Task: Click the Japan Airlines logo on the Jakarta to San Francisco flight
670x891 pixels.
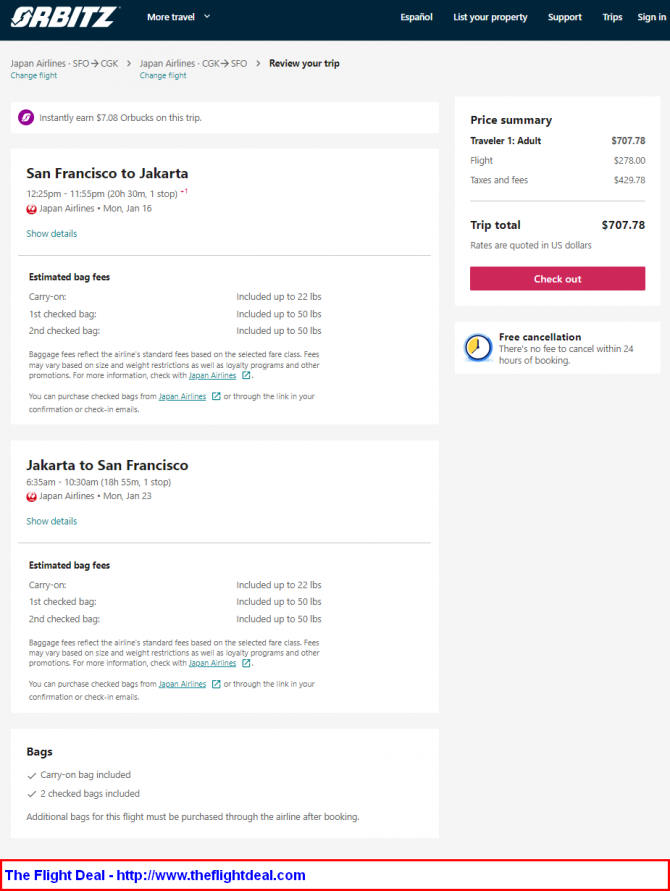Action: coord(31,497)
